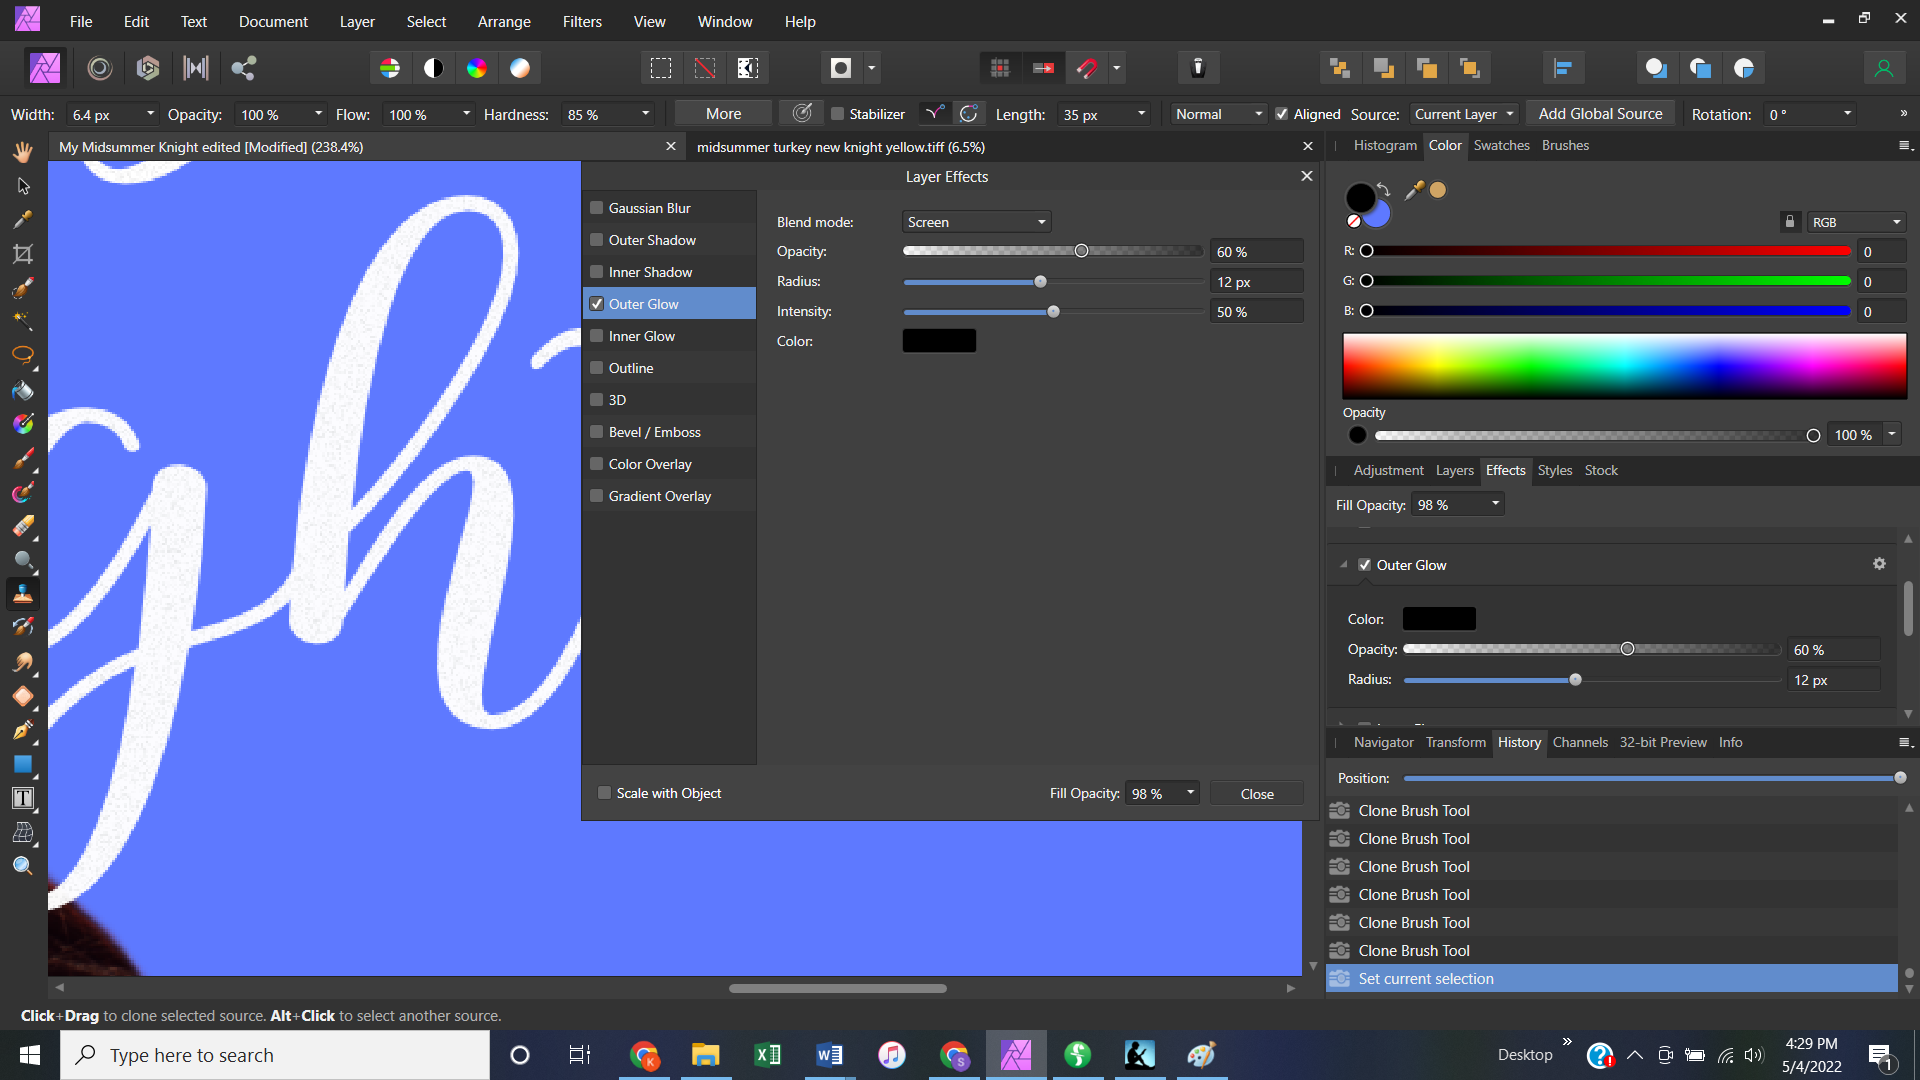This screenshot has width=1920, height=1080.
Task: Click the Outer Glow Color swatch in dialog
Action: tap(939, 341)
